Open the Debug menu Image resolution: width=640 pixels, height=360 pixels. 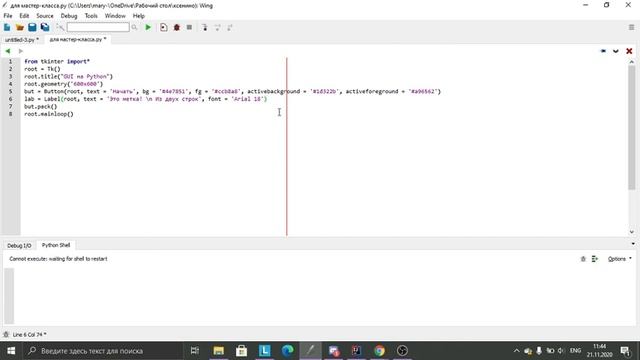69,16
